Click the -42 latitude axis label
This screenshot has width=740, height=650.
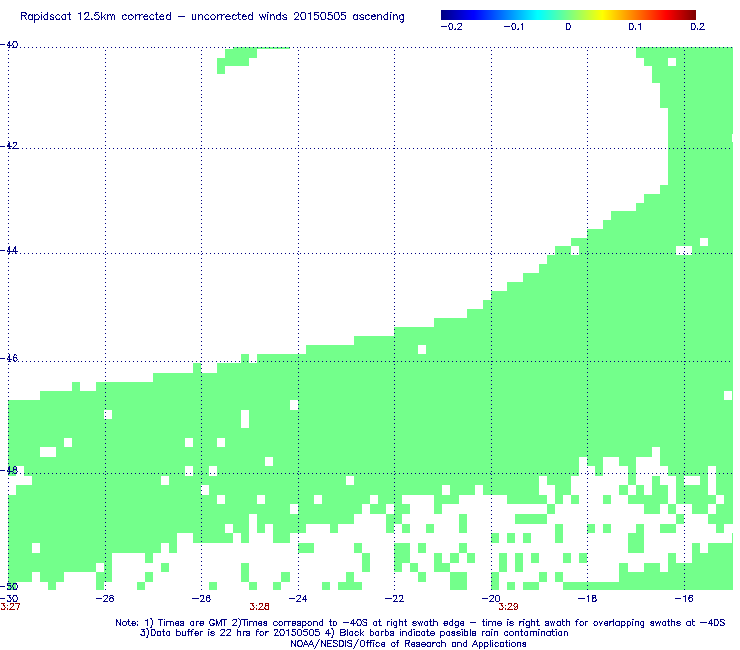pyautogui.click(x=9, y=145)
